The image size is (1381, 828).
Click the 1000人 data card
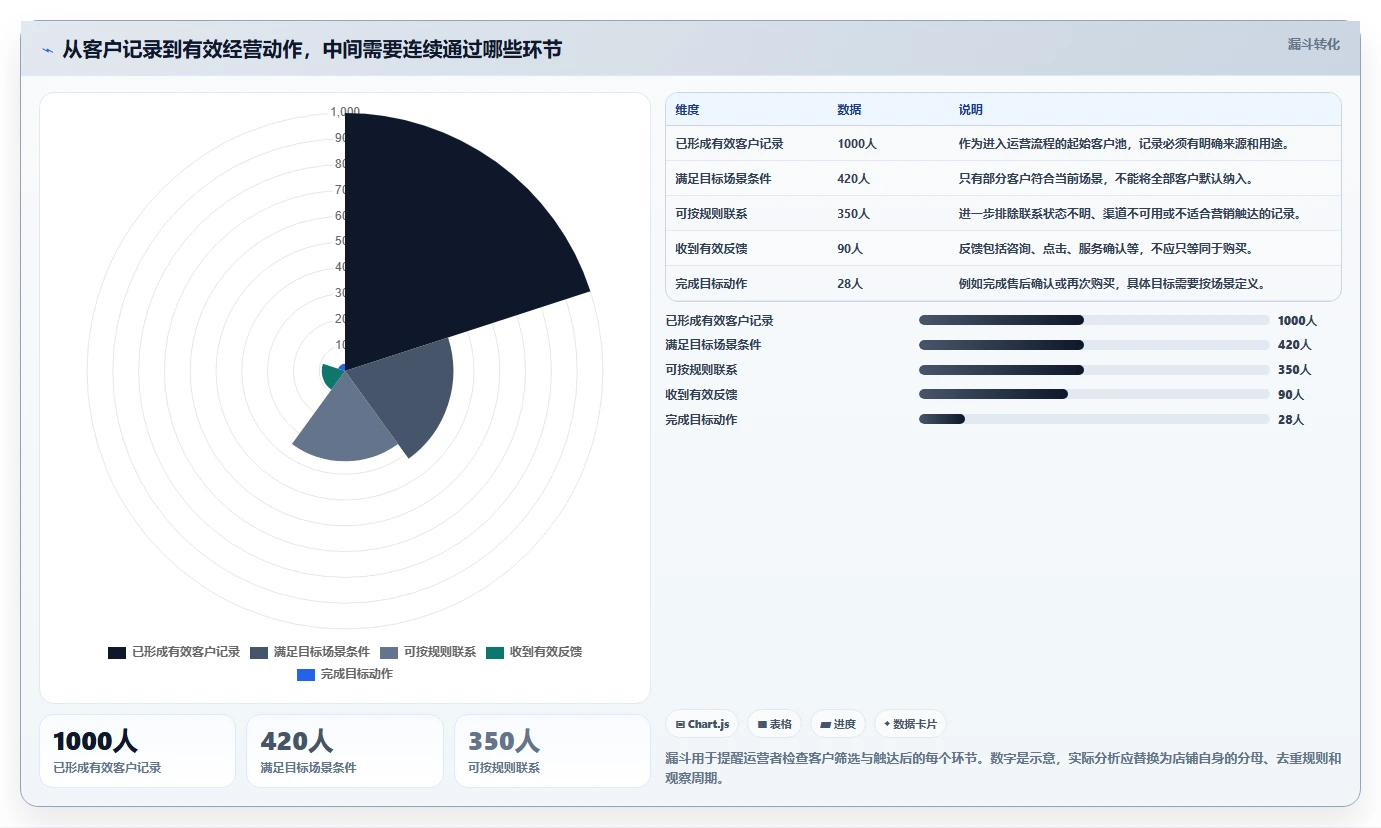click(x=137, y=751)
